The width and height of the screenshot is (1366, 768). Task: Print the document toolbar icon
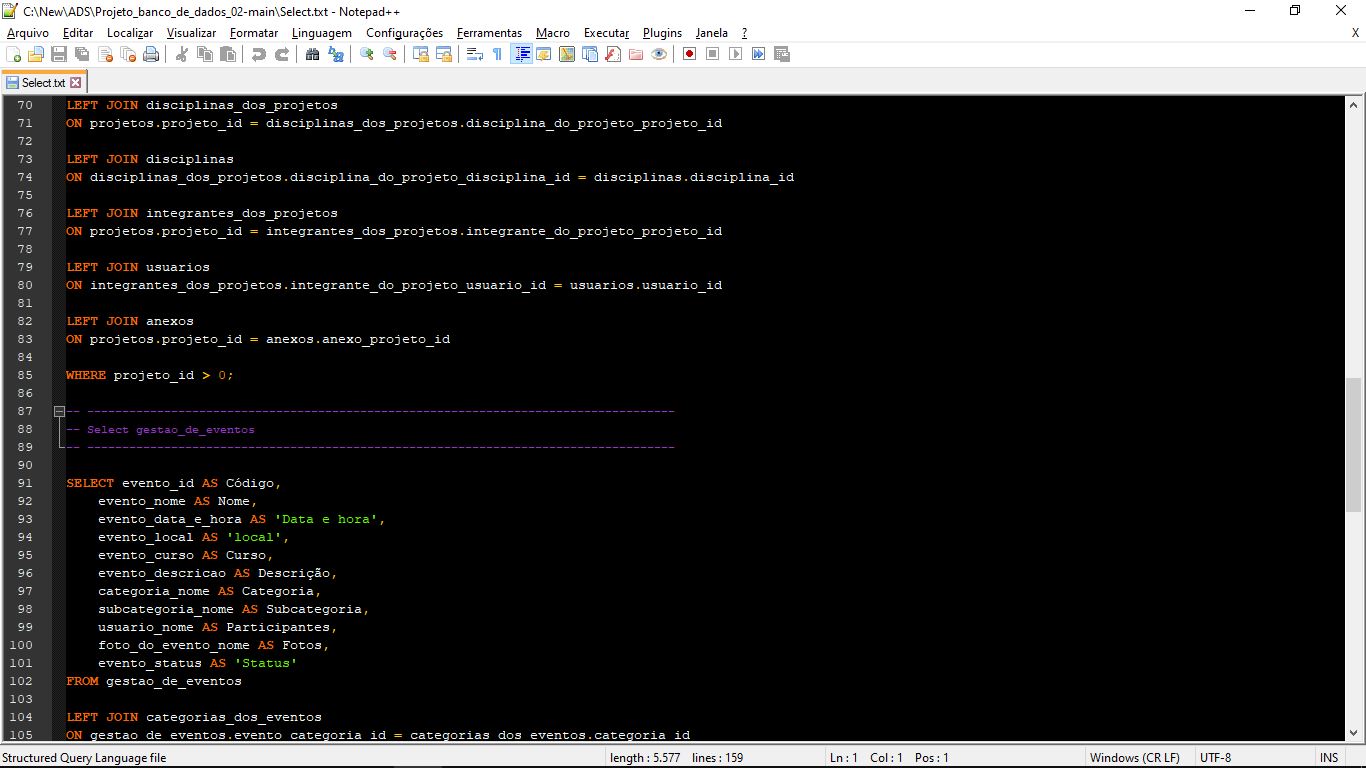[x=151, y=54]
